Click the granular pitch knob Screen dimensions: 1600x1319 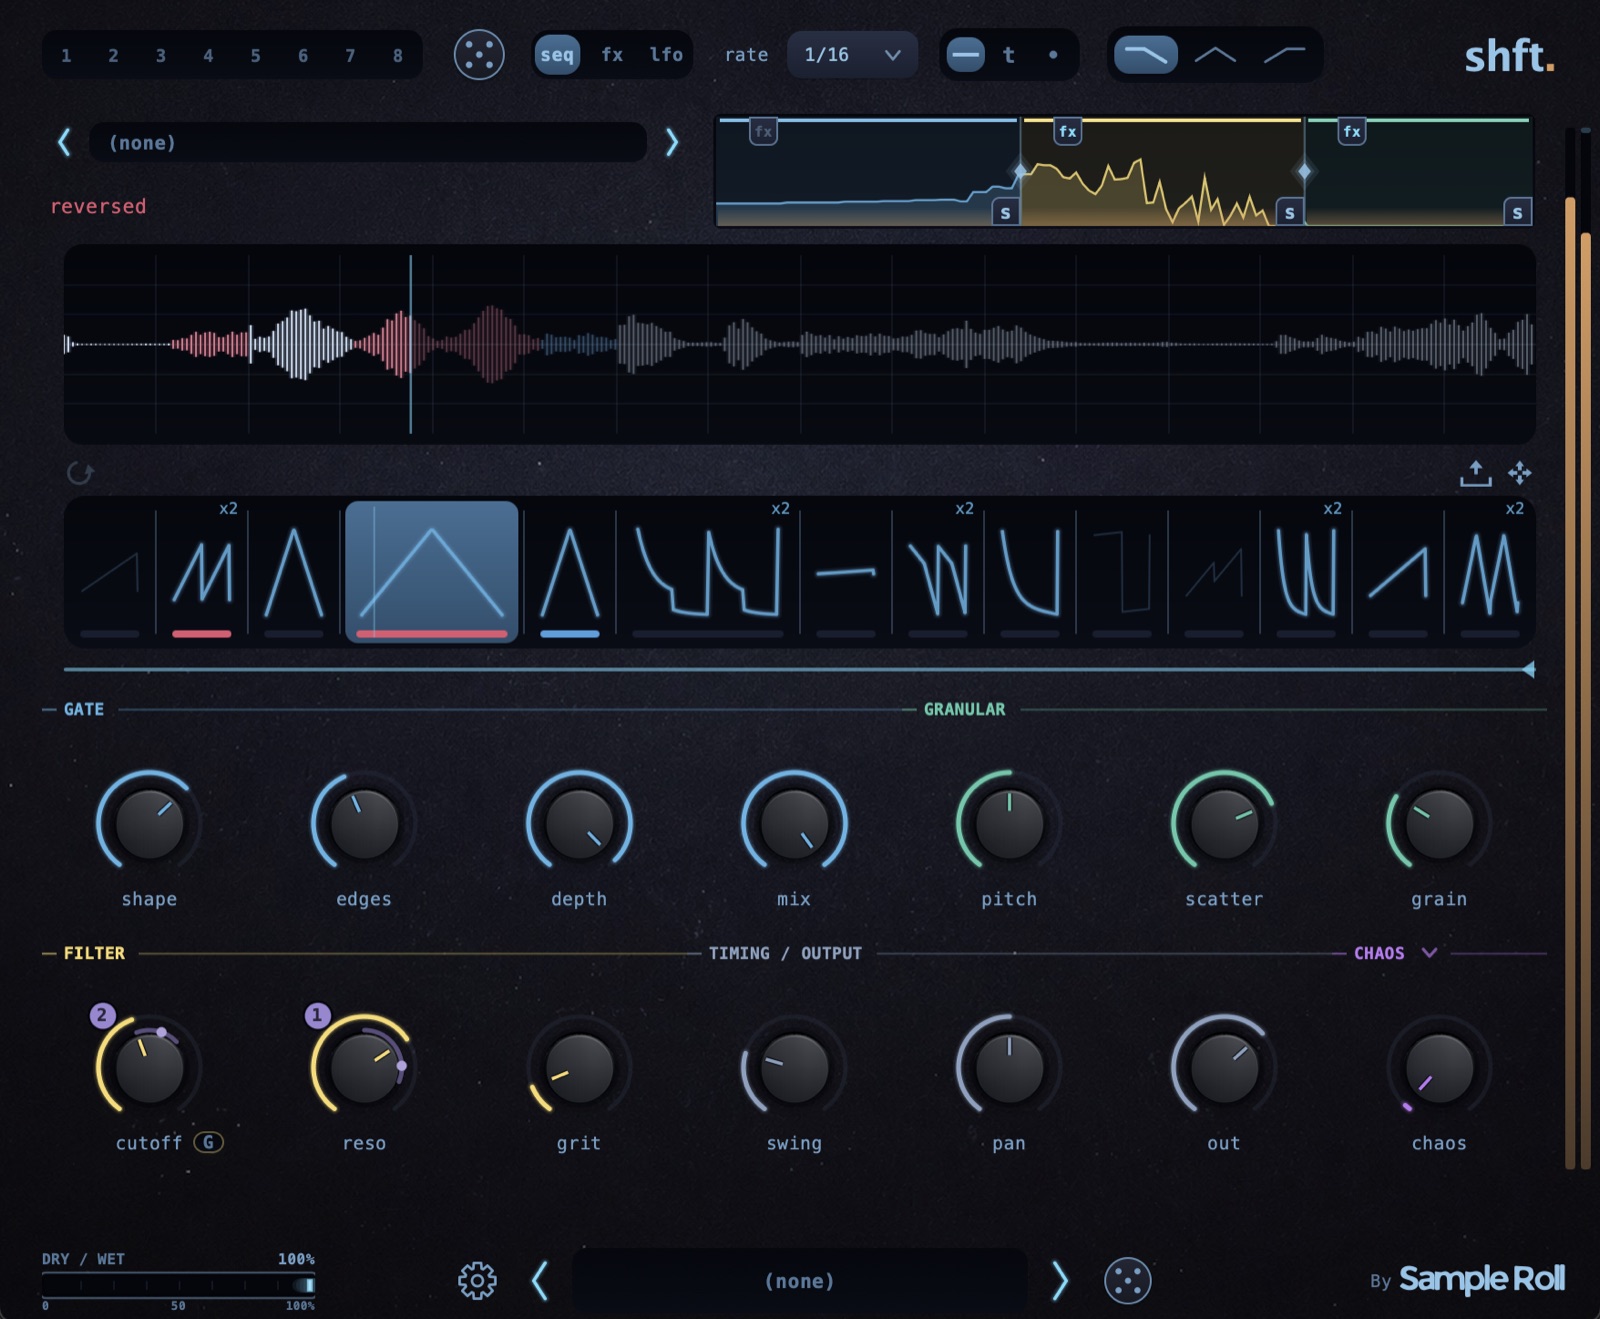pyautogui.click(x=1009, y=824)
